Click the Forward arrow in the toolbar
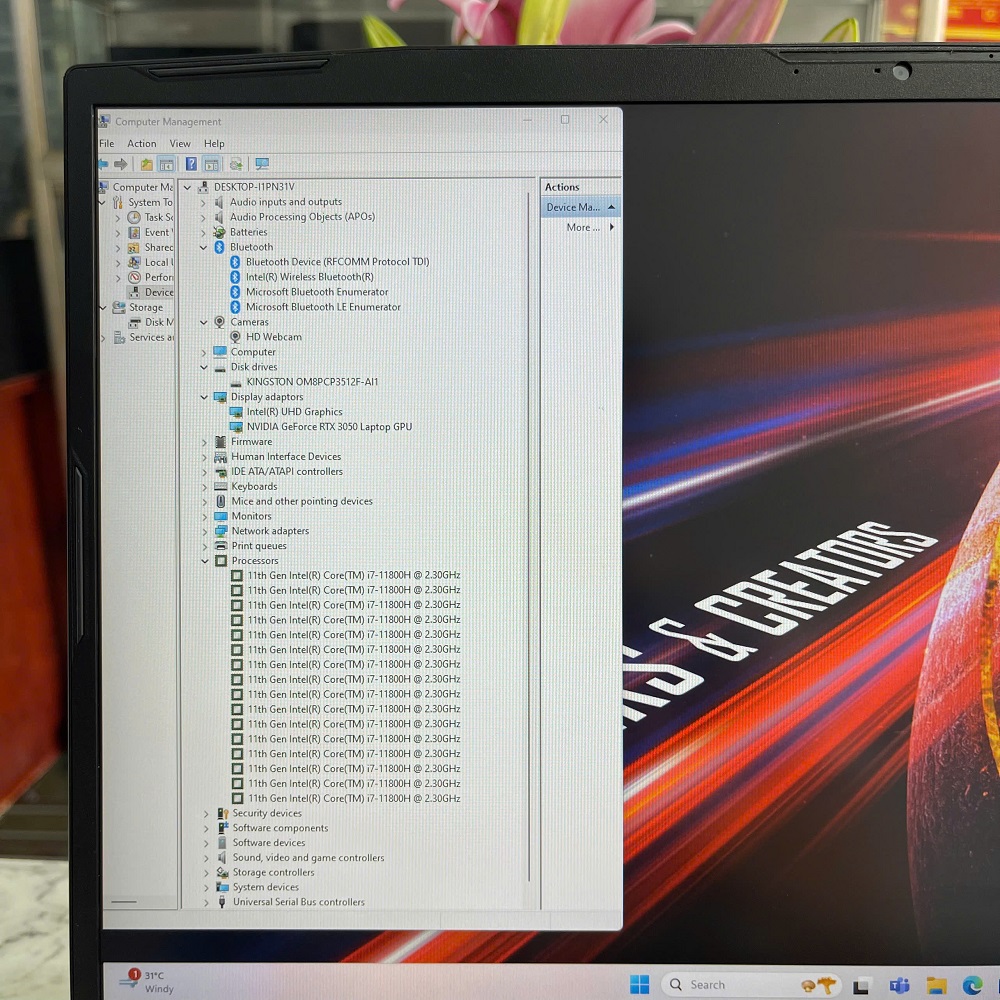 click(119, 164)
